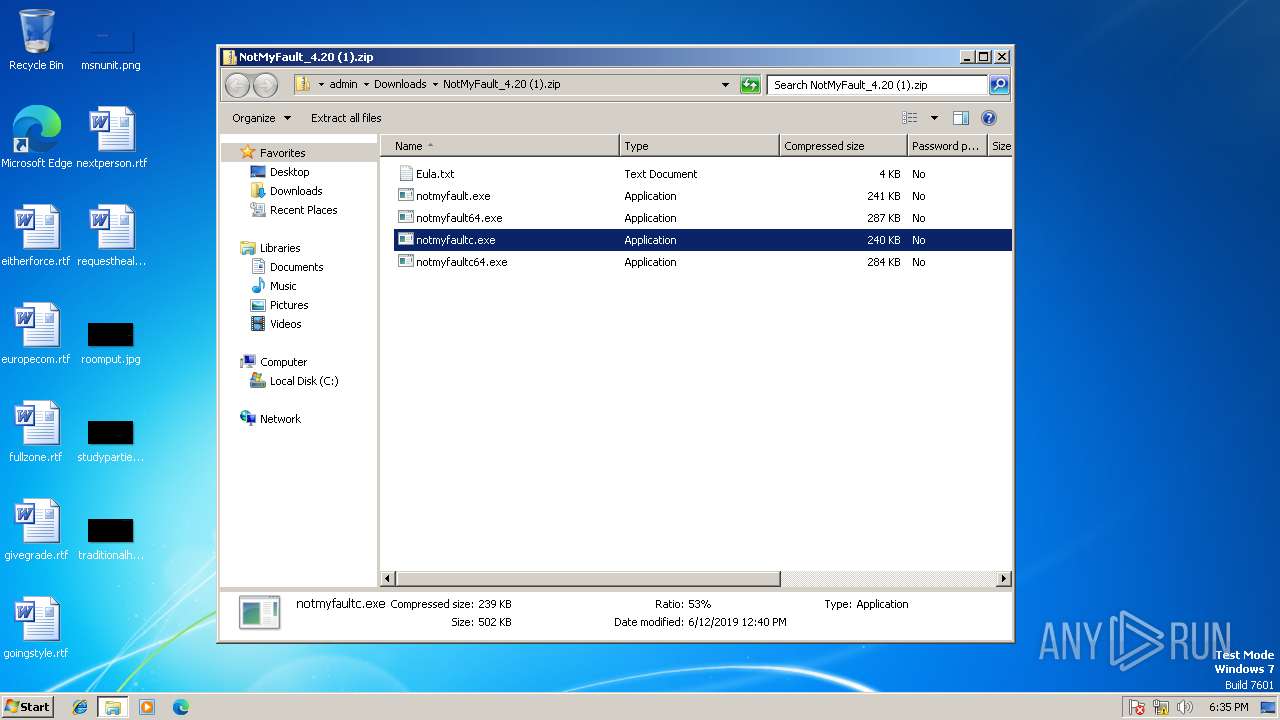This screenshot has width=1280, height=720.
Task: Open Music library in sidebar
Action: pos(283,286)
